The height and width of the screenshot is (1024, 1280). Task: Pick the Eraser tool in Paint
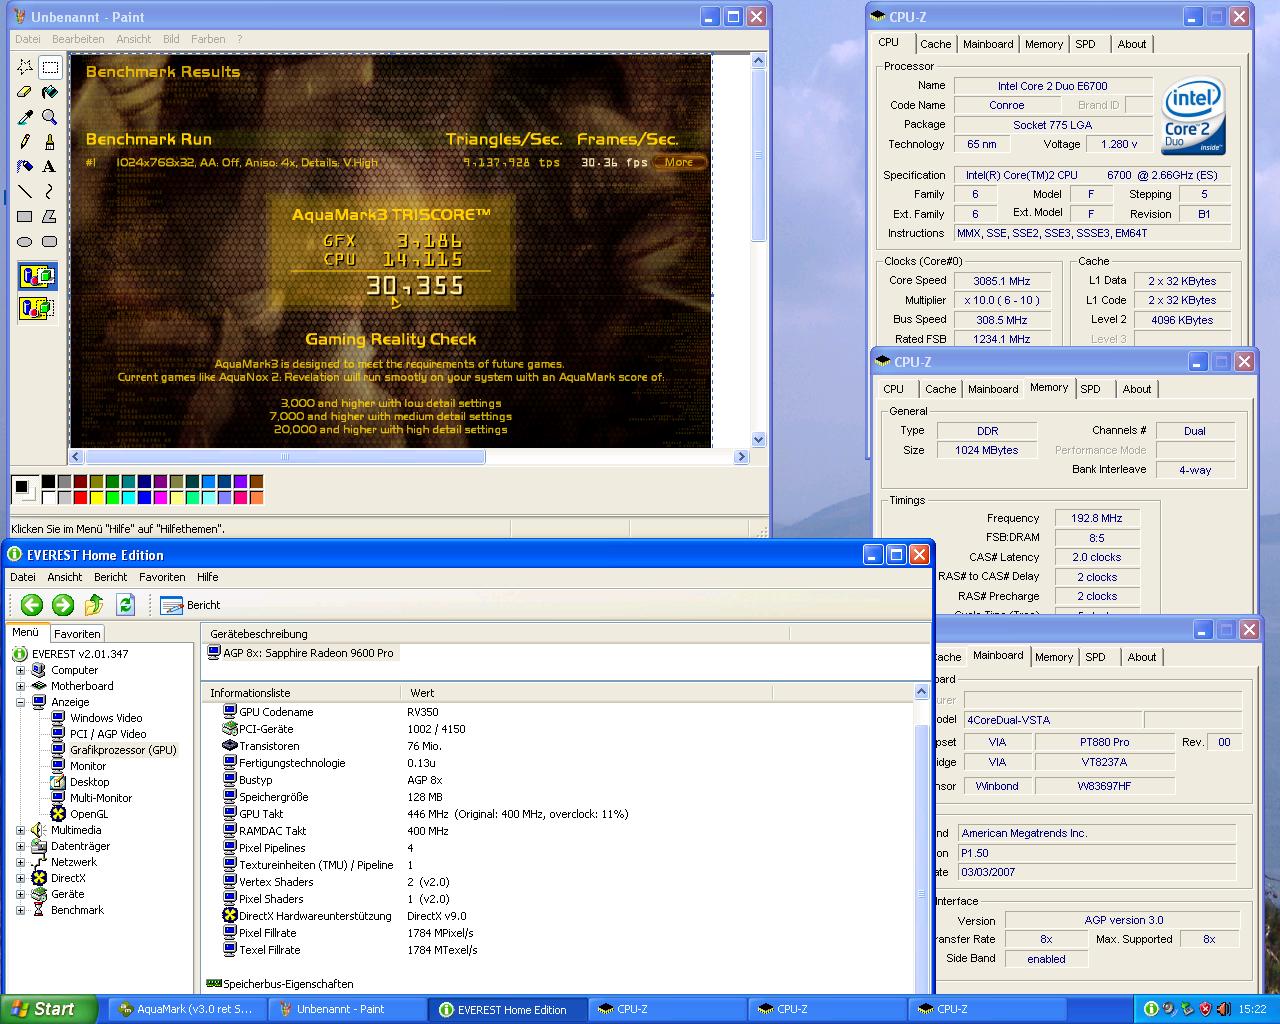tap(25, 92)
